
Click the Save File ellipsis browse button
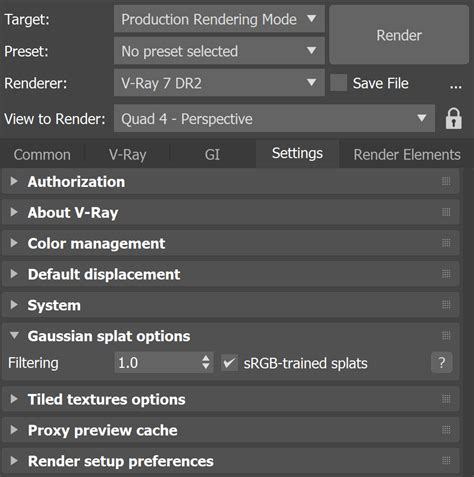(456, 86)
